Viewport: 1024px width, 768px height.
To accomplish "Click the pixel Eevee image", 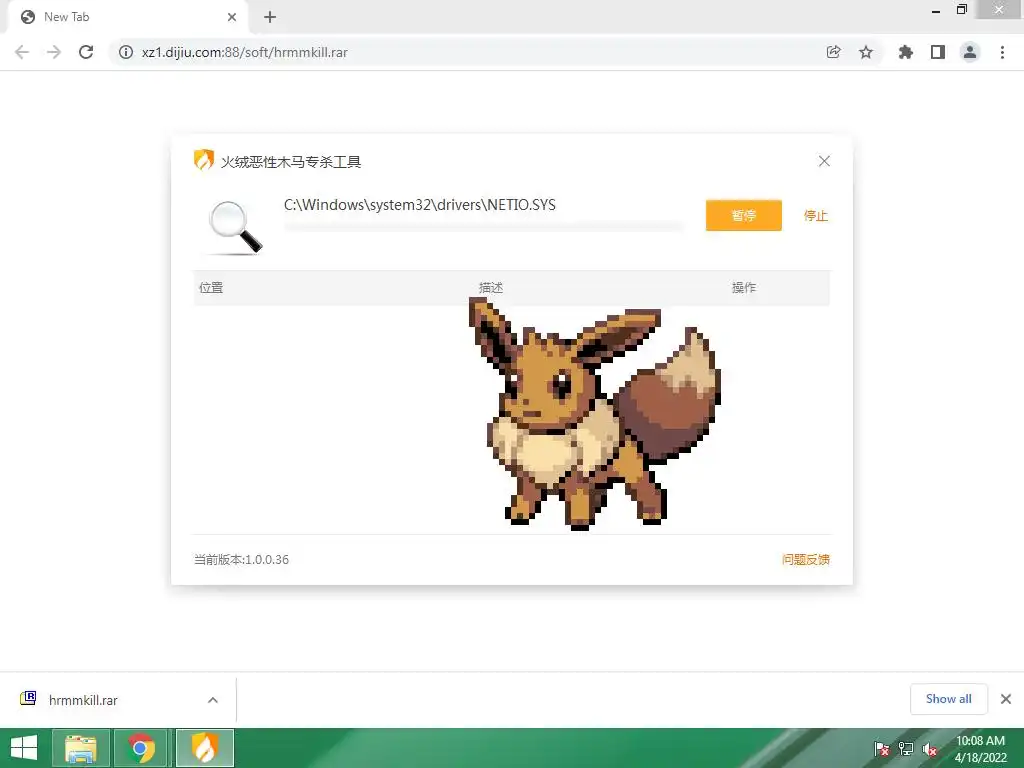I will (x=595, y=413).
